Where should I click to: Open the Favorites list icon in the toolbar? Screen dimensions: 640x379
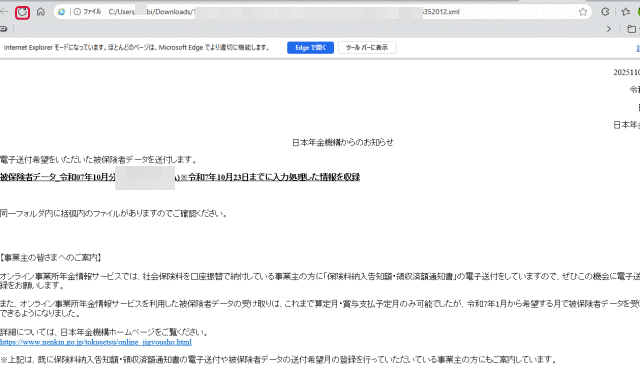(626, 12)
